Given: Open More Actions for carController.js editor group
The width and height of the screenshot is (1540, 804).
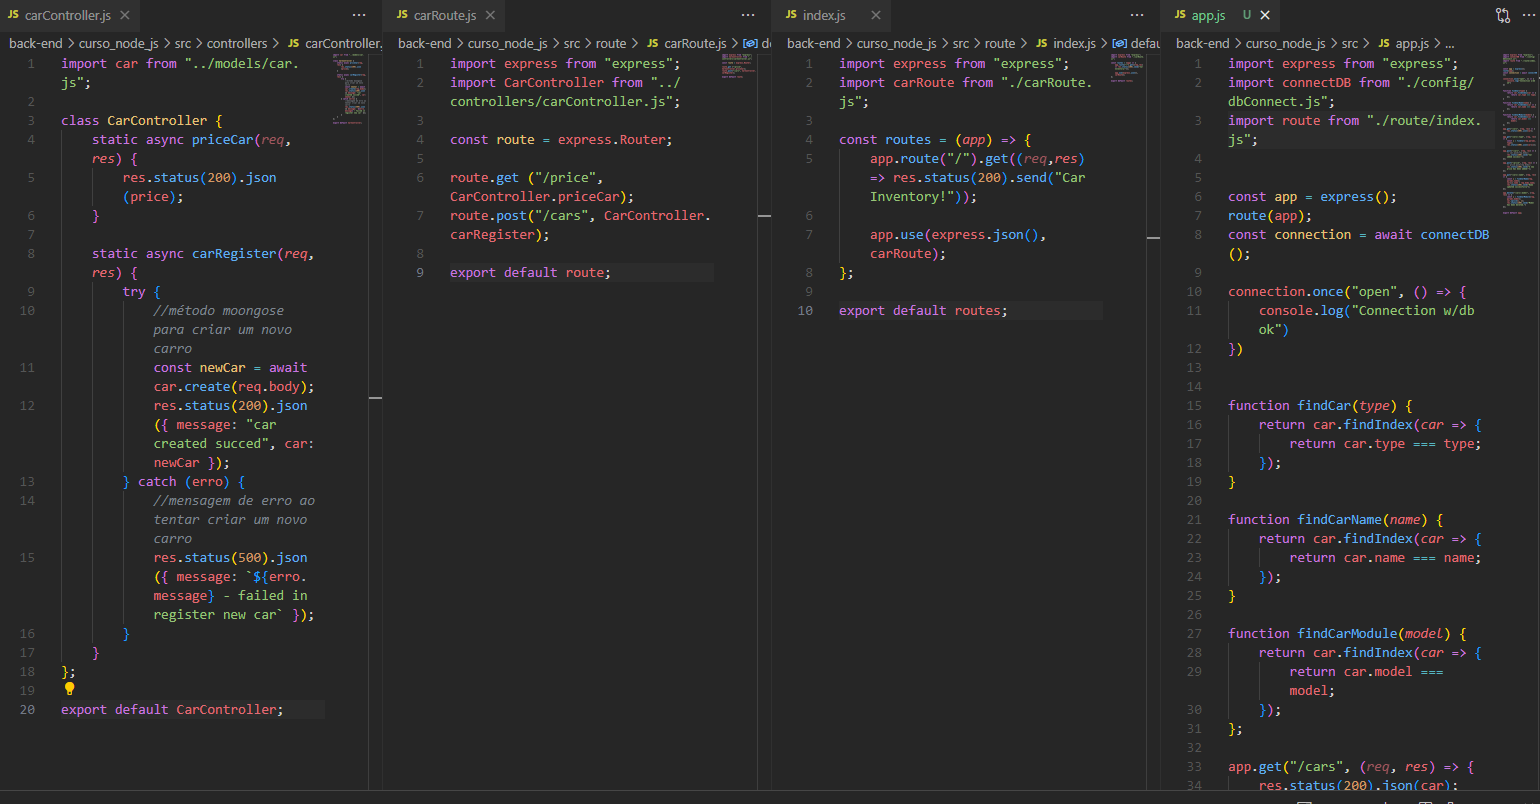Looking at the screenshot, I should point(359,15).
